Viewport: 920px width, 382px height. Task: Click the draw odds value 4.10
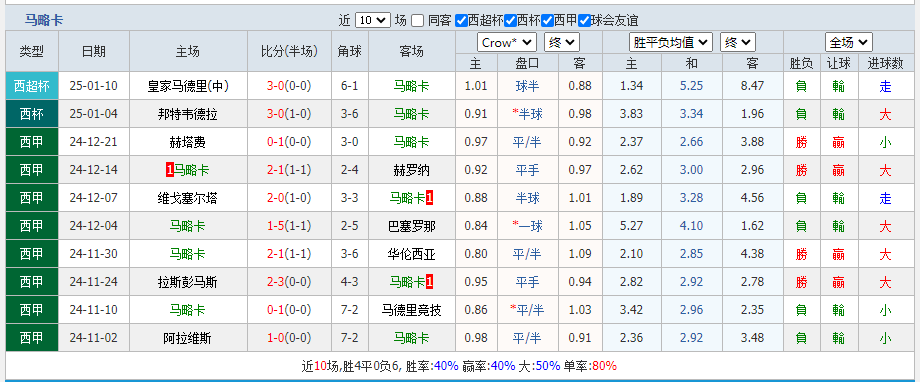tap(692, 226)
